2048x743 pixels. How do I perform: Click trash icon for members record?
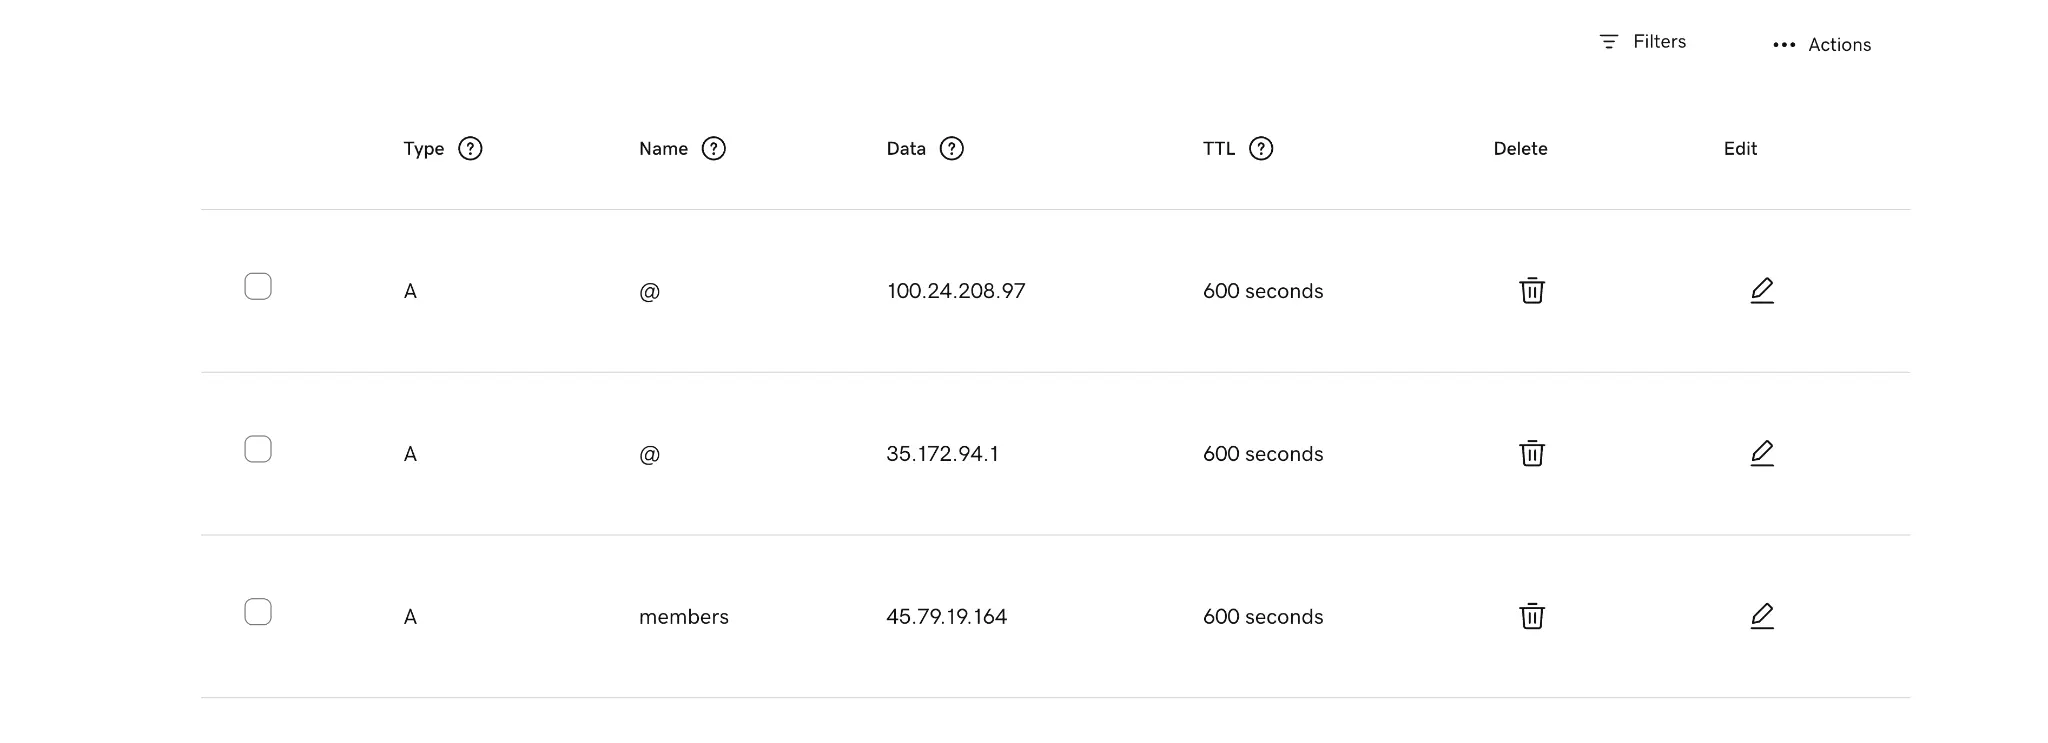pyautogui.click(x=1532, y=616)
